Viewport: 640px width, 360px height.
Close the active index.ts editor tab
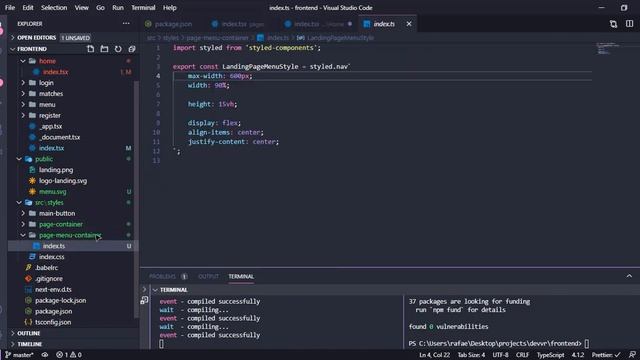click(x=409, y=24)
